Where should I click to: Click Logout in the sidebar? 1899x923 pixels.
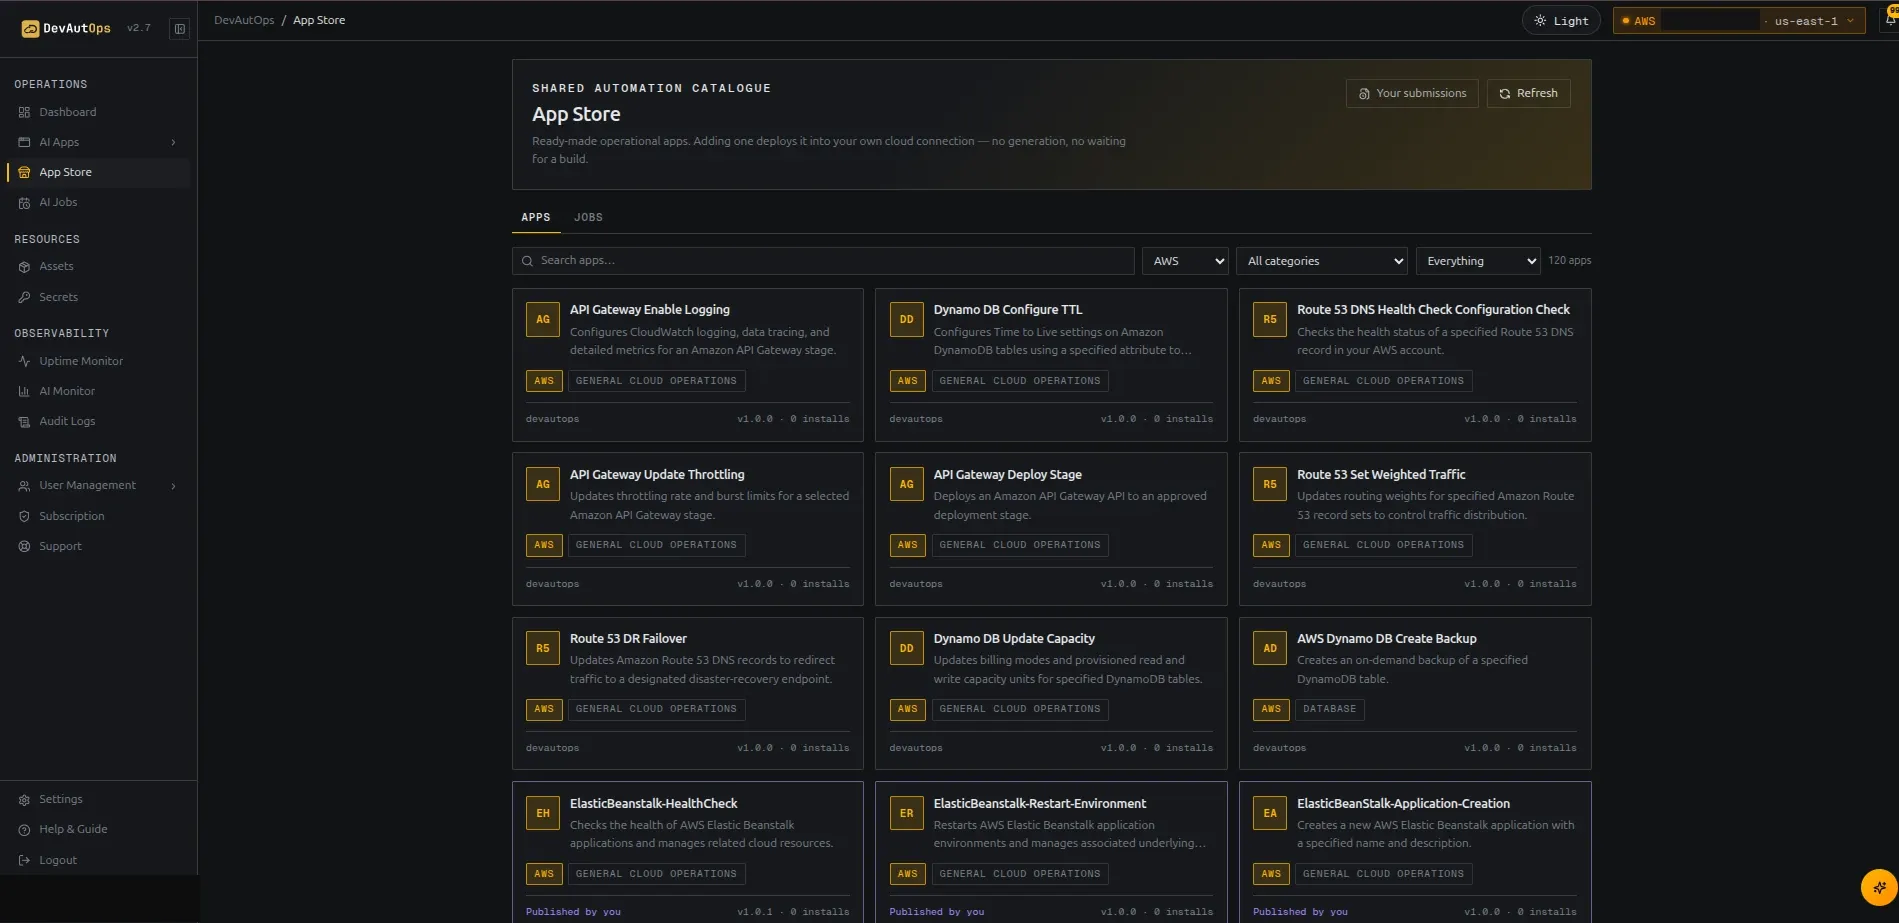[x=97, y=860]
